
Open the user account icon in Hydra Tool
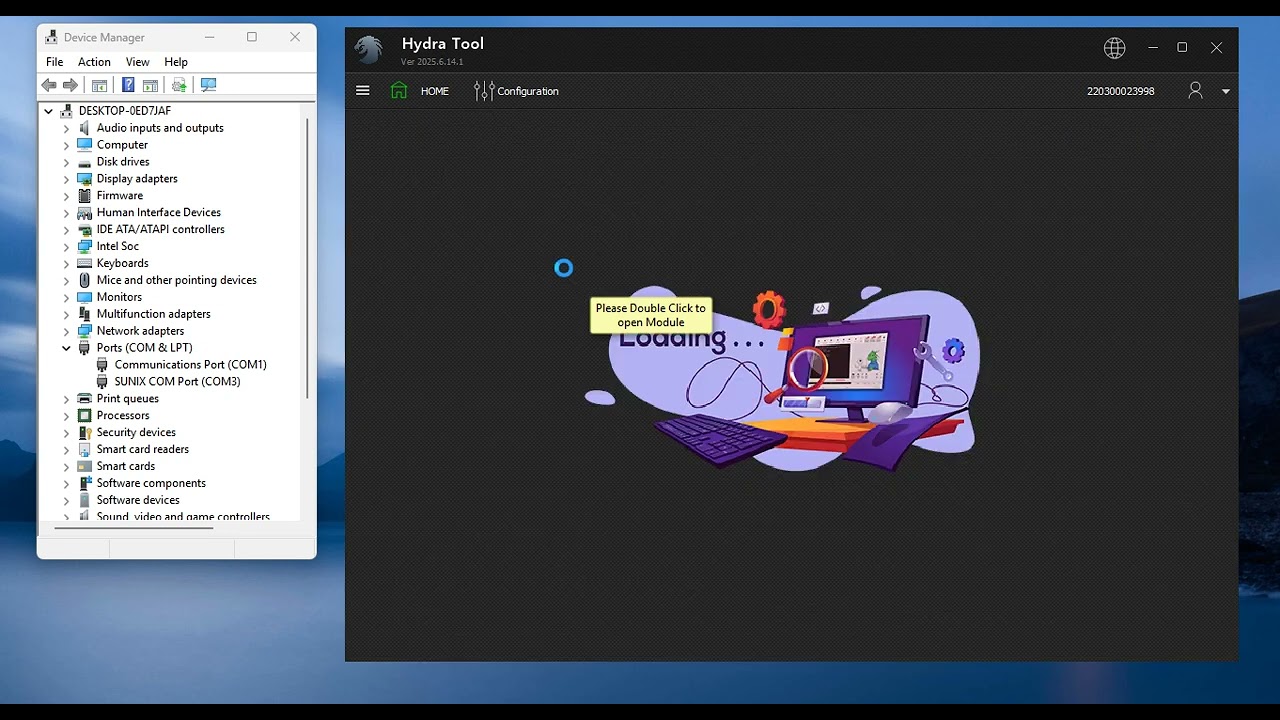click(x=1195, y=91)
